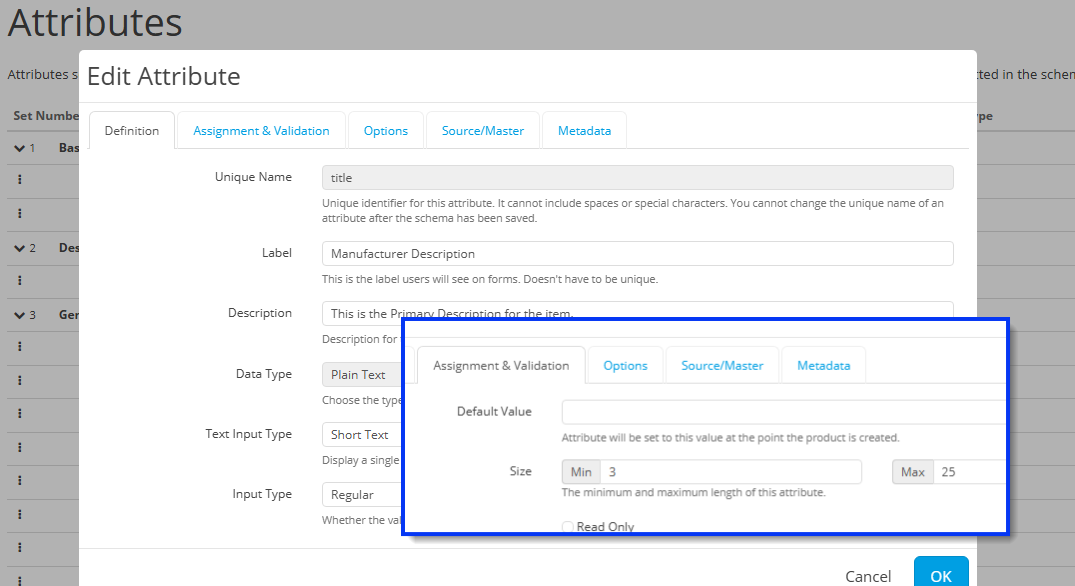Open the kebab menu in first row under set 3
1075x586 pixels.
[x=20, y=347]
